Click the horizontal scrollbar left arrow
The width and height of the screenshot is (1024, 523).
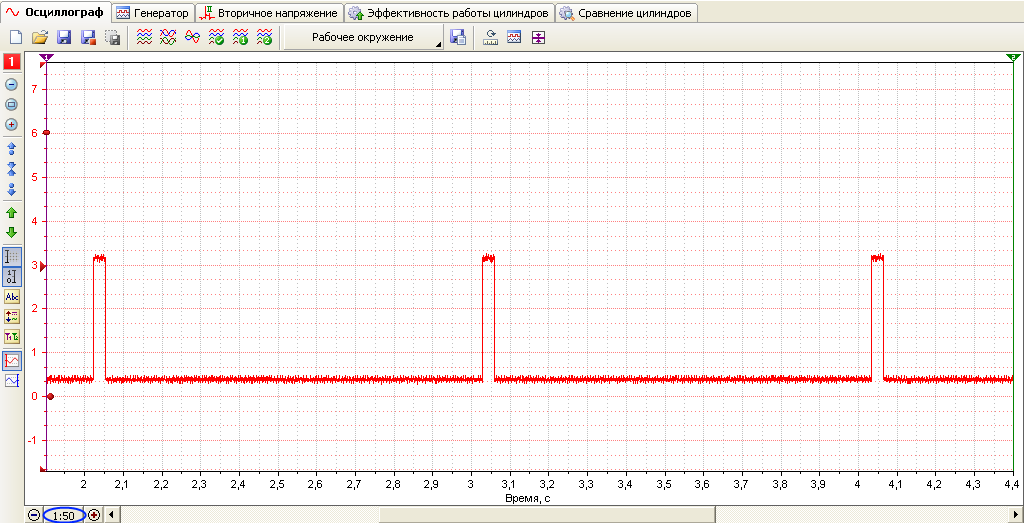[110, 516]
